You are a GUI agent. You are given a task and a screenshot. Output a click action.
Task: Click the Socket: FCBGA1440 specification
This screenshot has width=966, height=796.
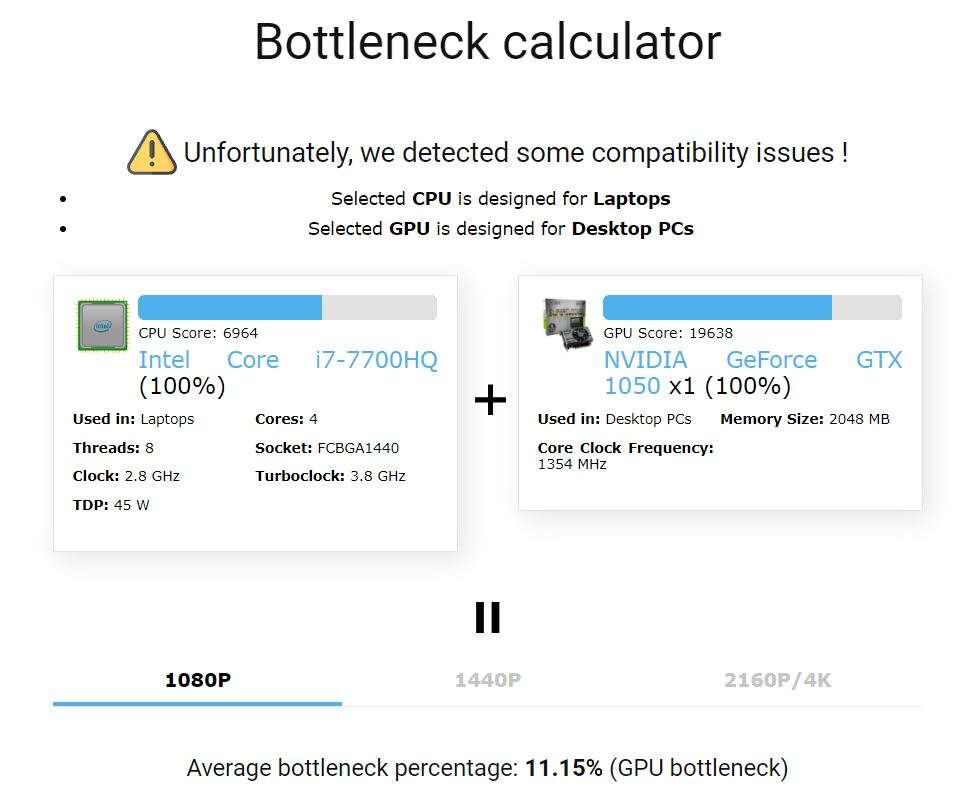pyautogui.click(x=327, y=448)
